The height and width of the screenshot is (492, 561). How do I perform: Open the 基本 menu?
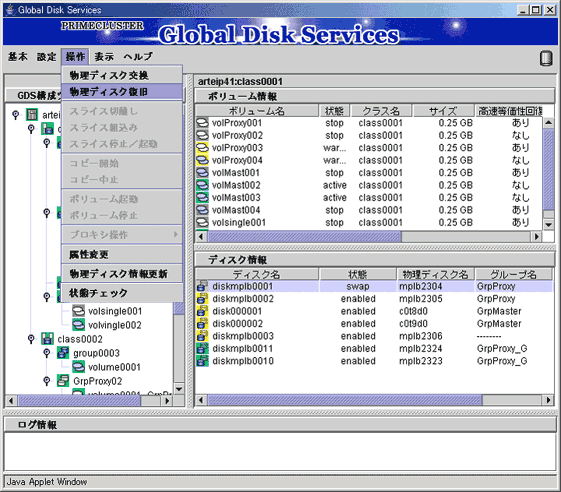tap(18, 57)
